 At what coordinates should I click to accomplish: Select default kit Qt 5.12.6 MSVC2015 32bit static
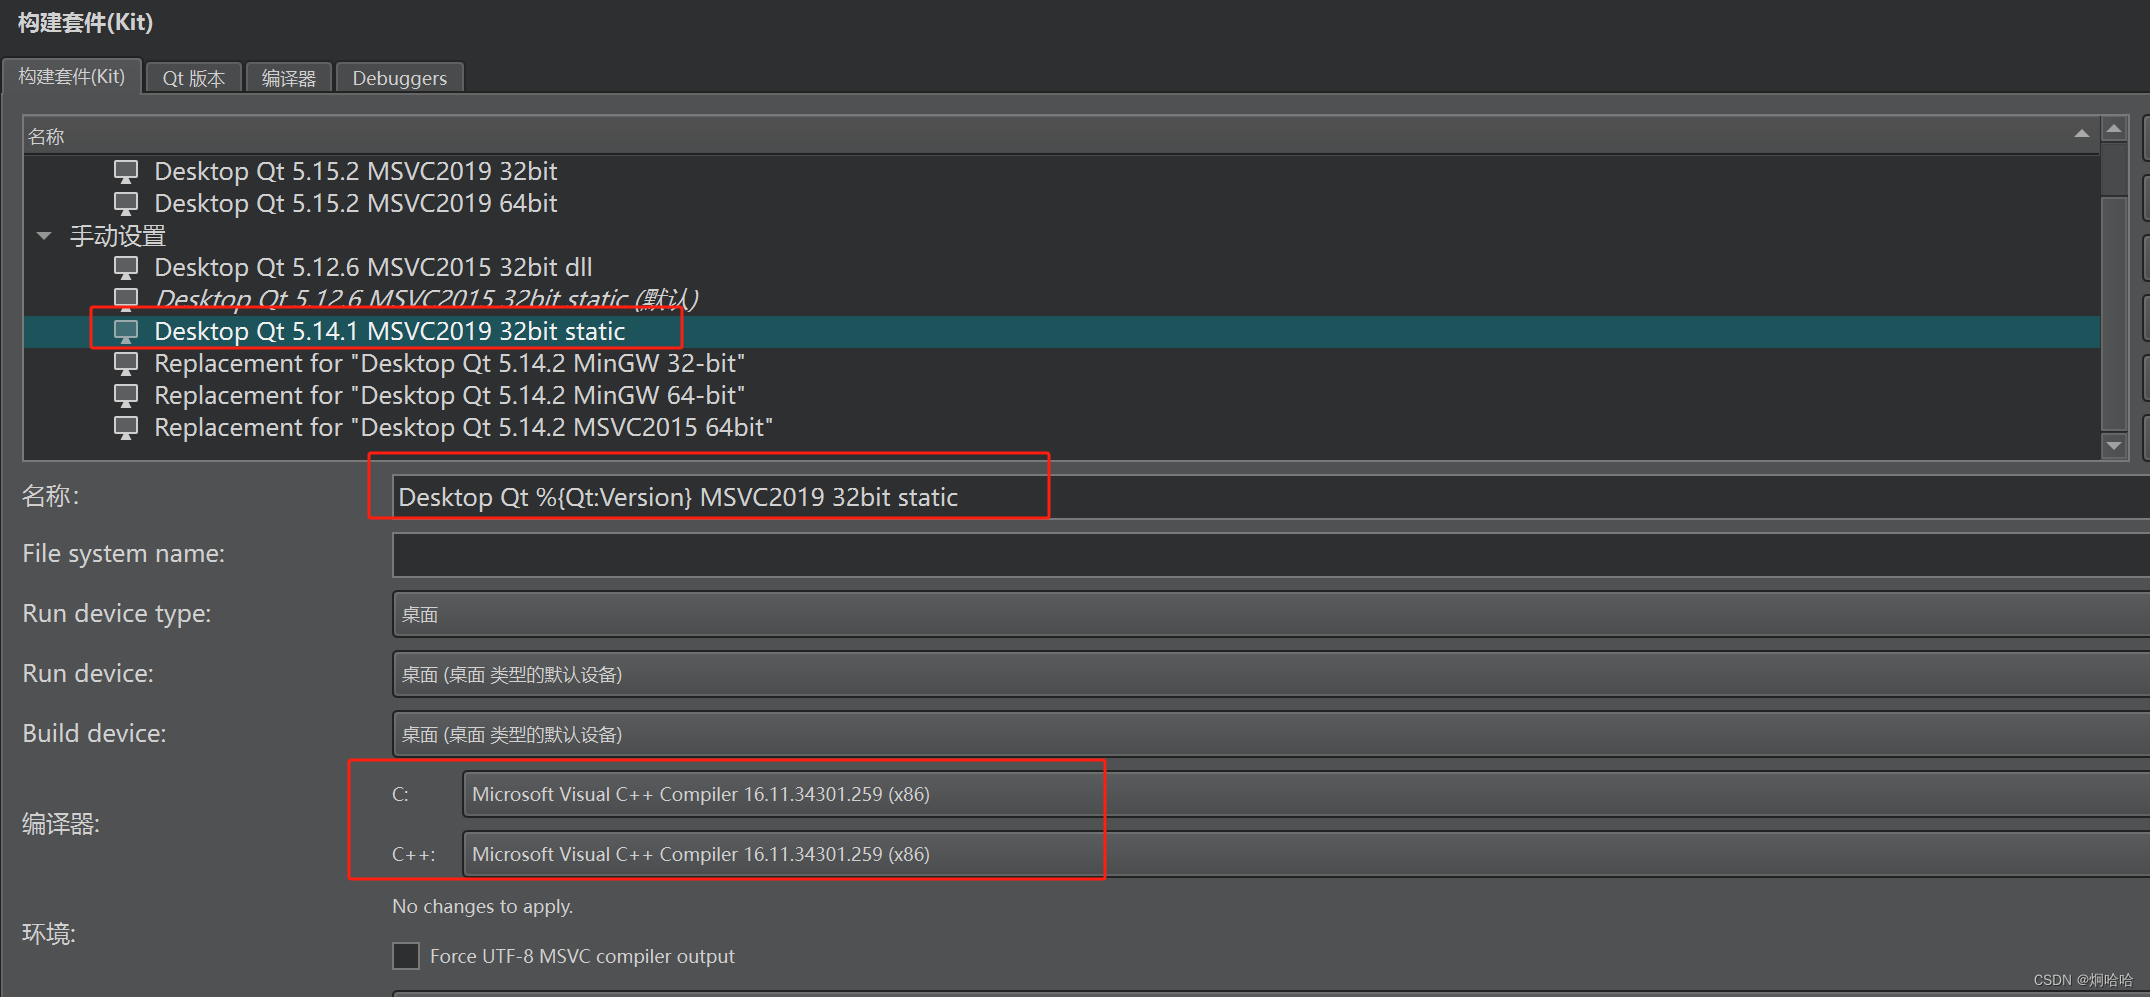click(426, 299)
